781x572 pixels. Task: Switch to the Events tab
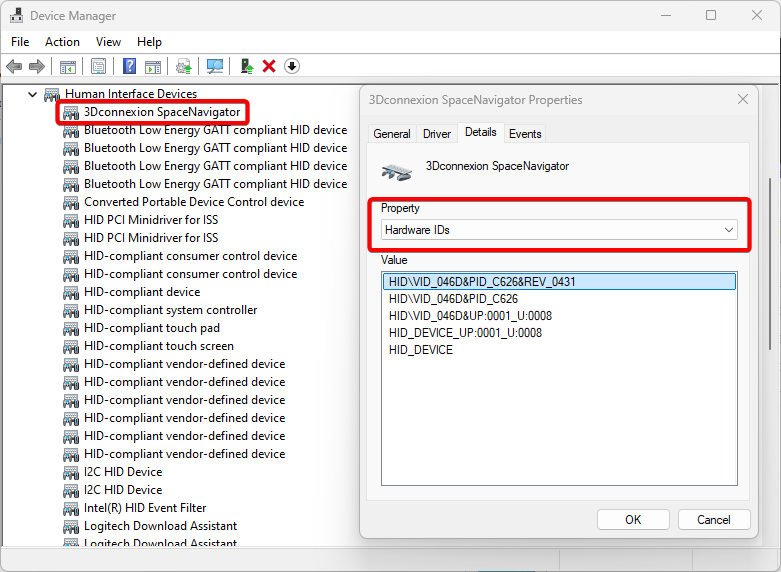pyautogui.click(x=525, y=133)
